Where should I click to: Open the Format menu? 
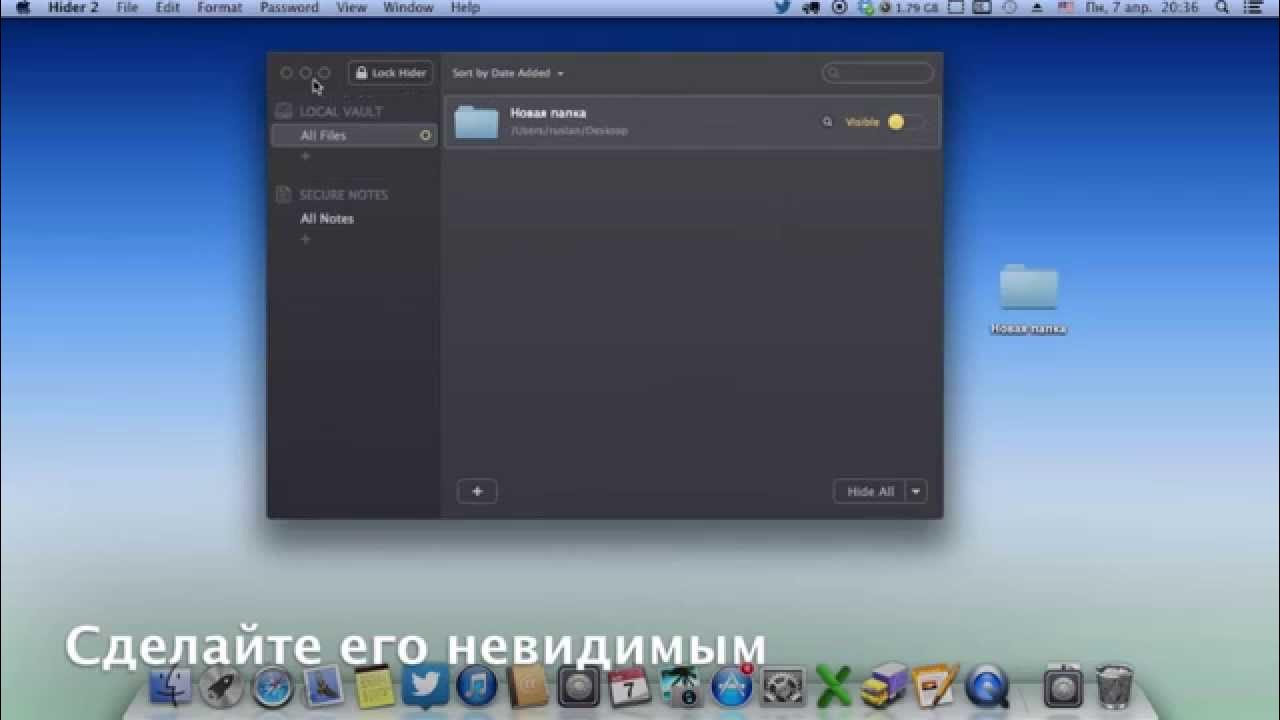pos(220,7)
